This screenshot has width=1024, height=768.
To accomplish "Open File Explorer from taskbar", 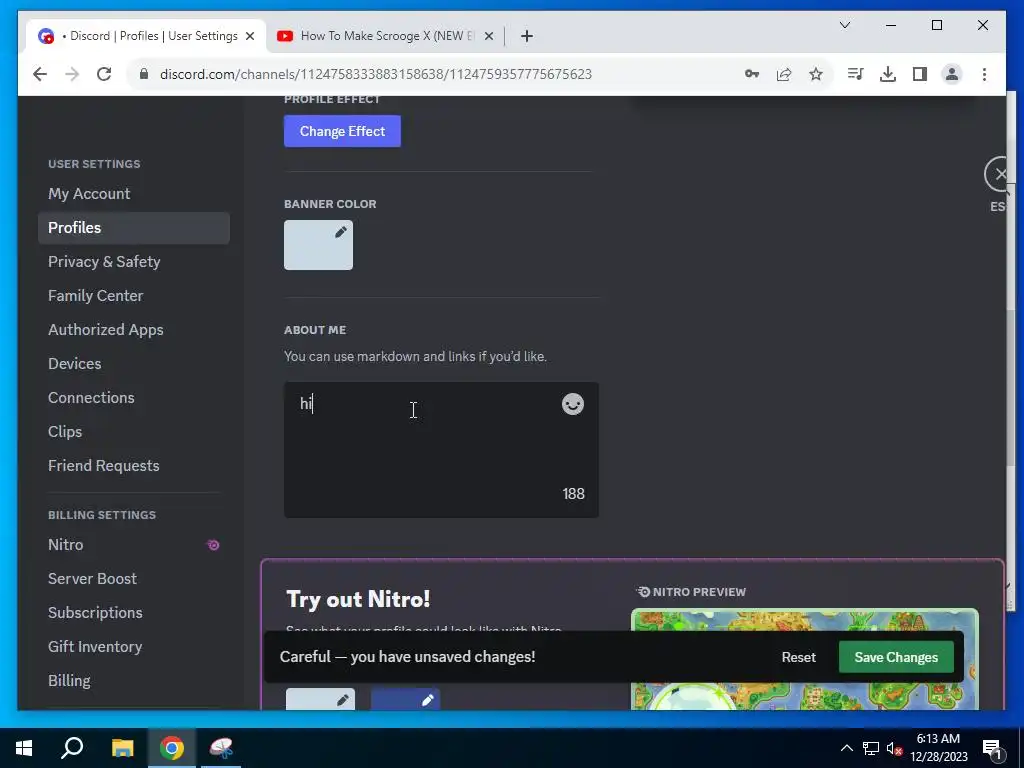I will [x=122, y=748].
